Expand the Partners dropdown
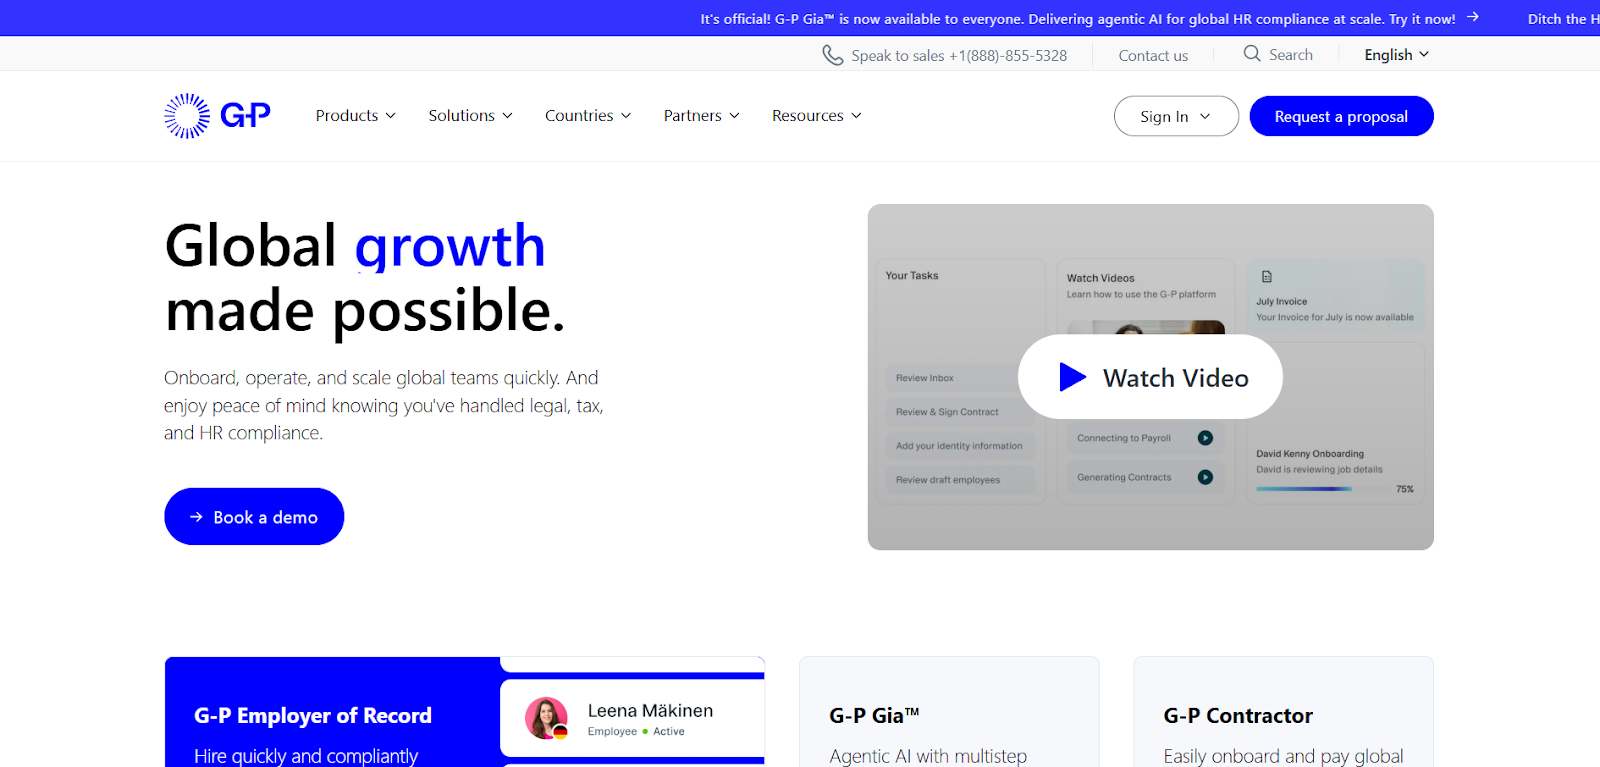 [x=701, y=116]
